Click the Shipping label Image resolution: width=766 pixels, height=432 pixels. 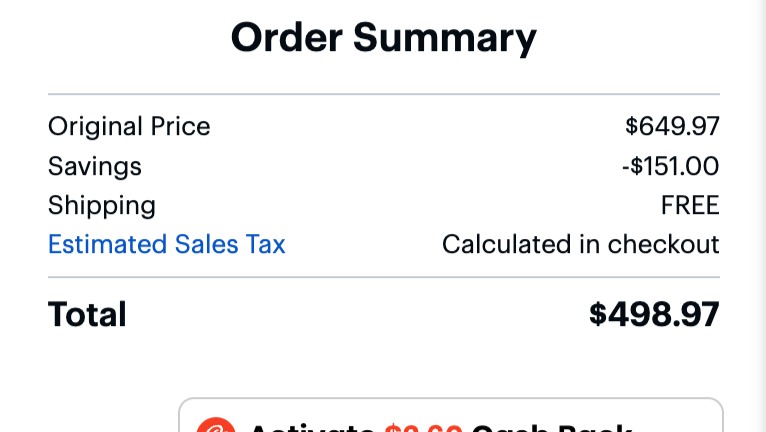[102, 206]
